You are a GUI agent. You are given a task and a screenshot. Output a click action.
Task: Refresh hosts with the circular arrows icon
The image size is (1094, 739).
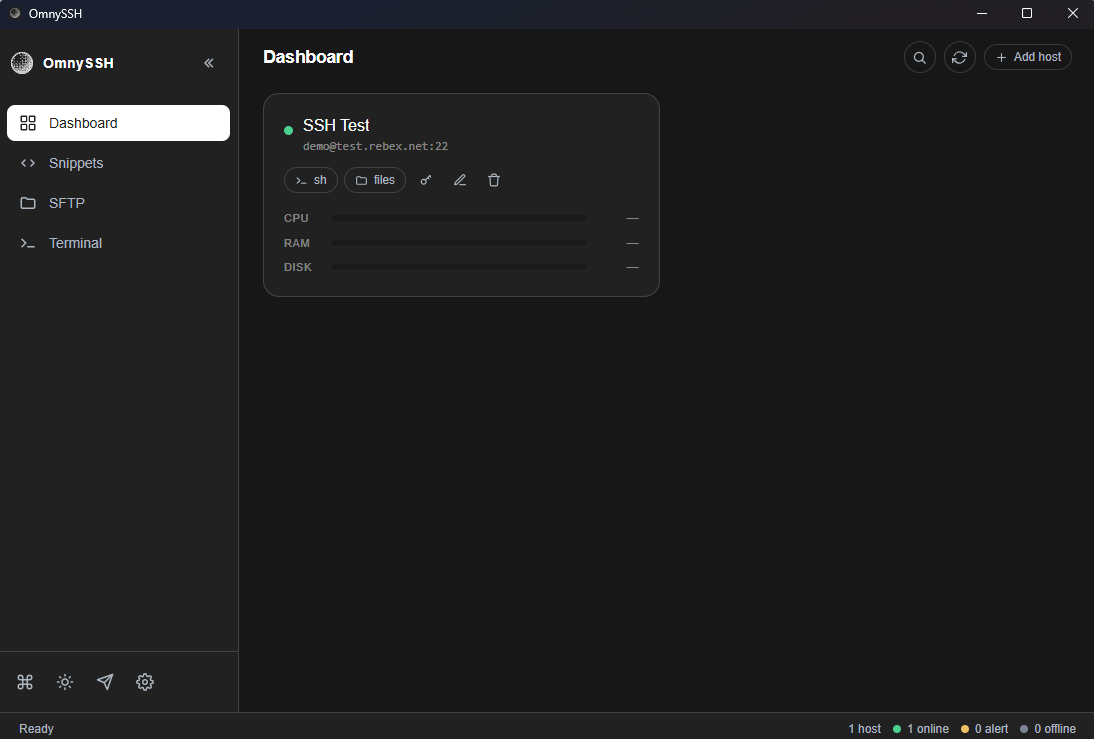[959, 57]
